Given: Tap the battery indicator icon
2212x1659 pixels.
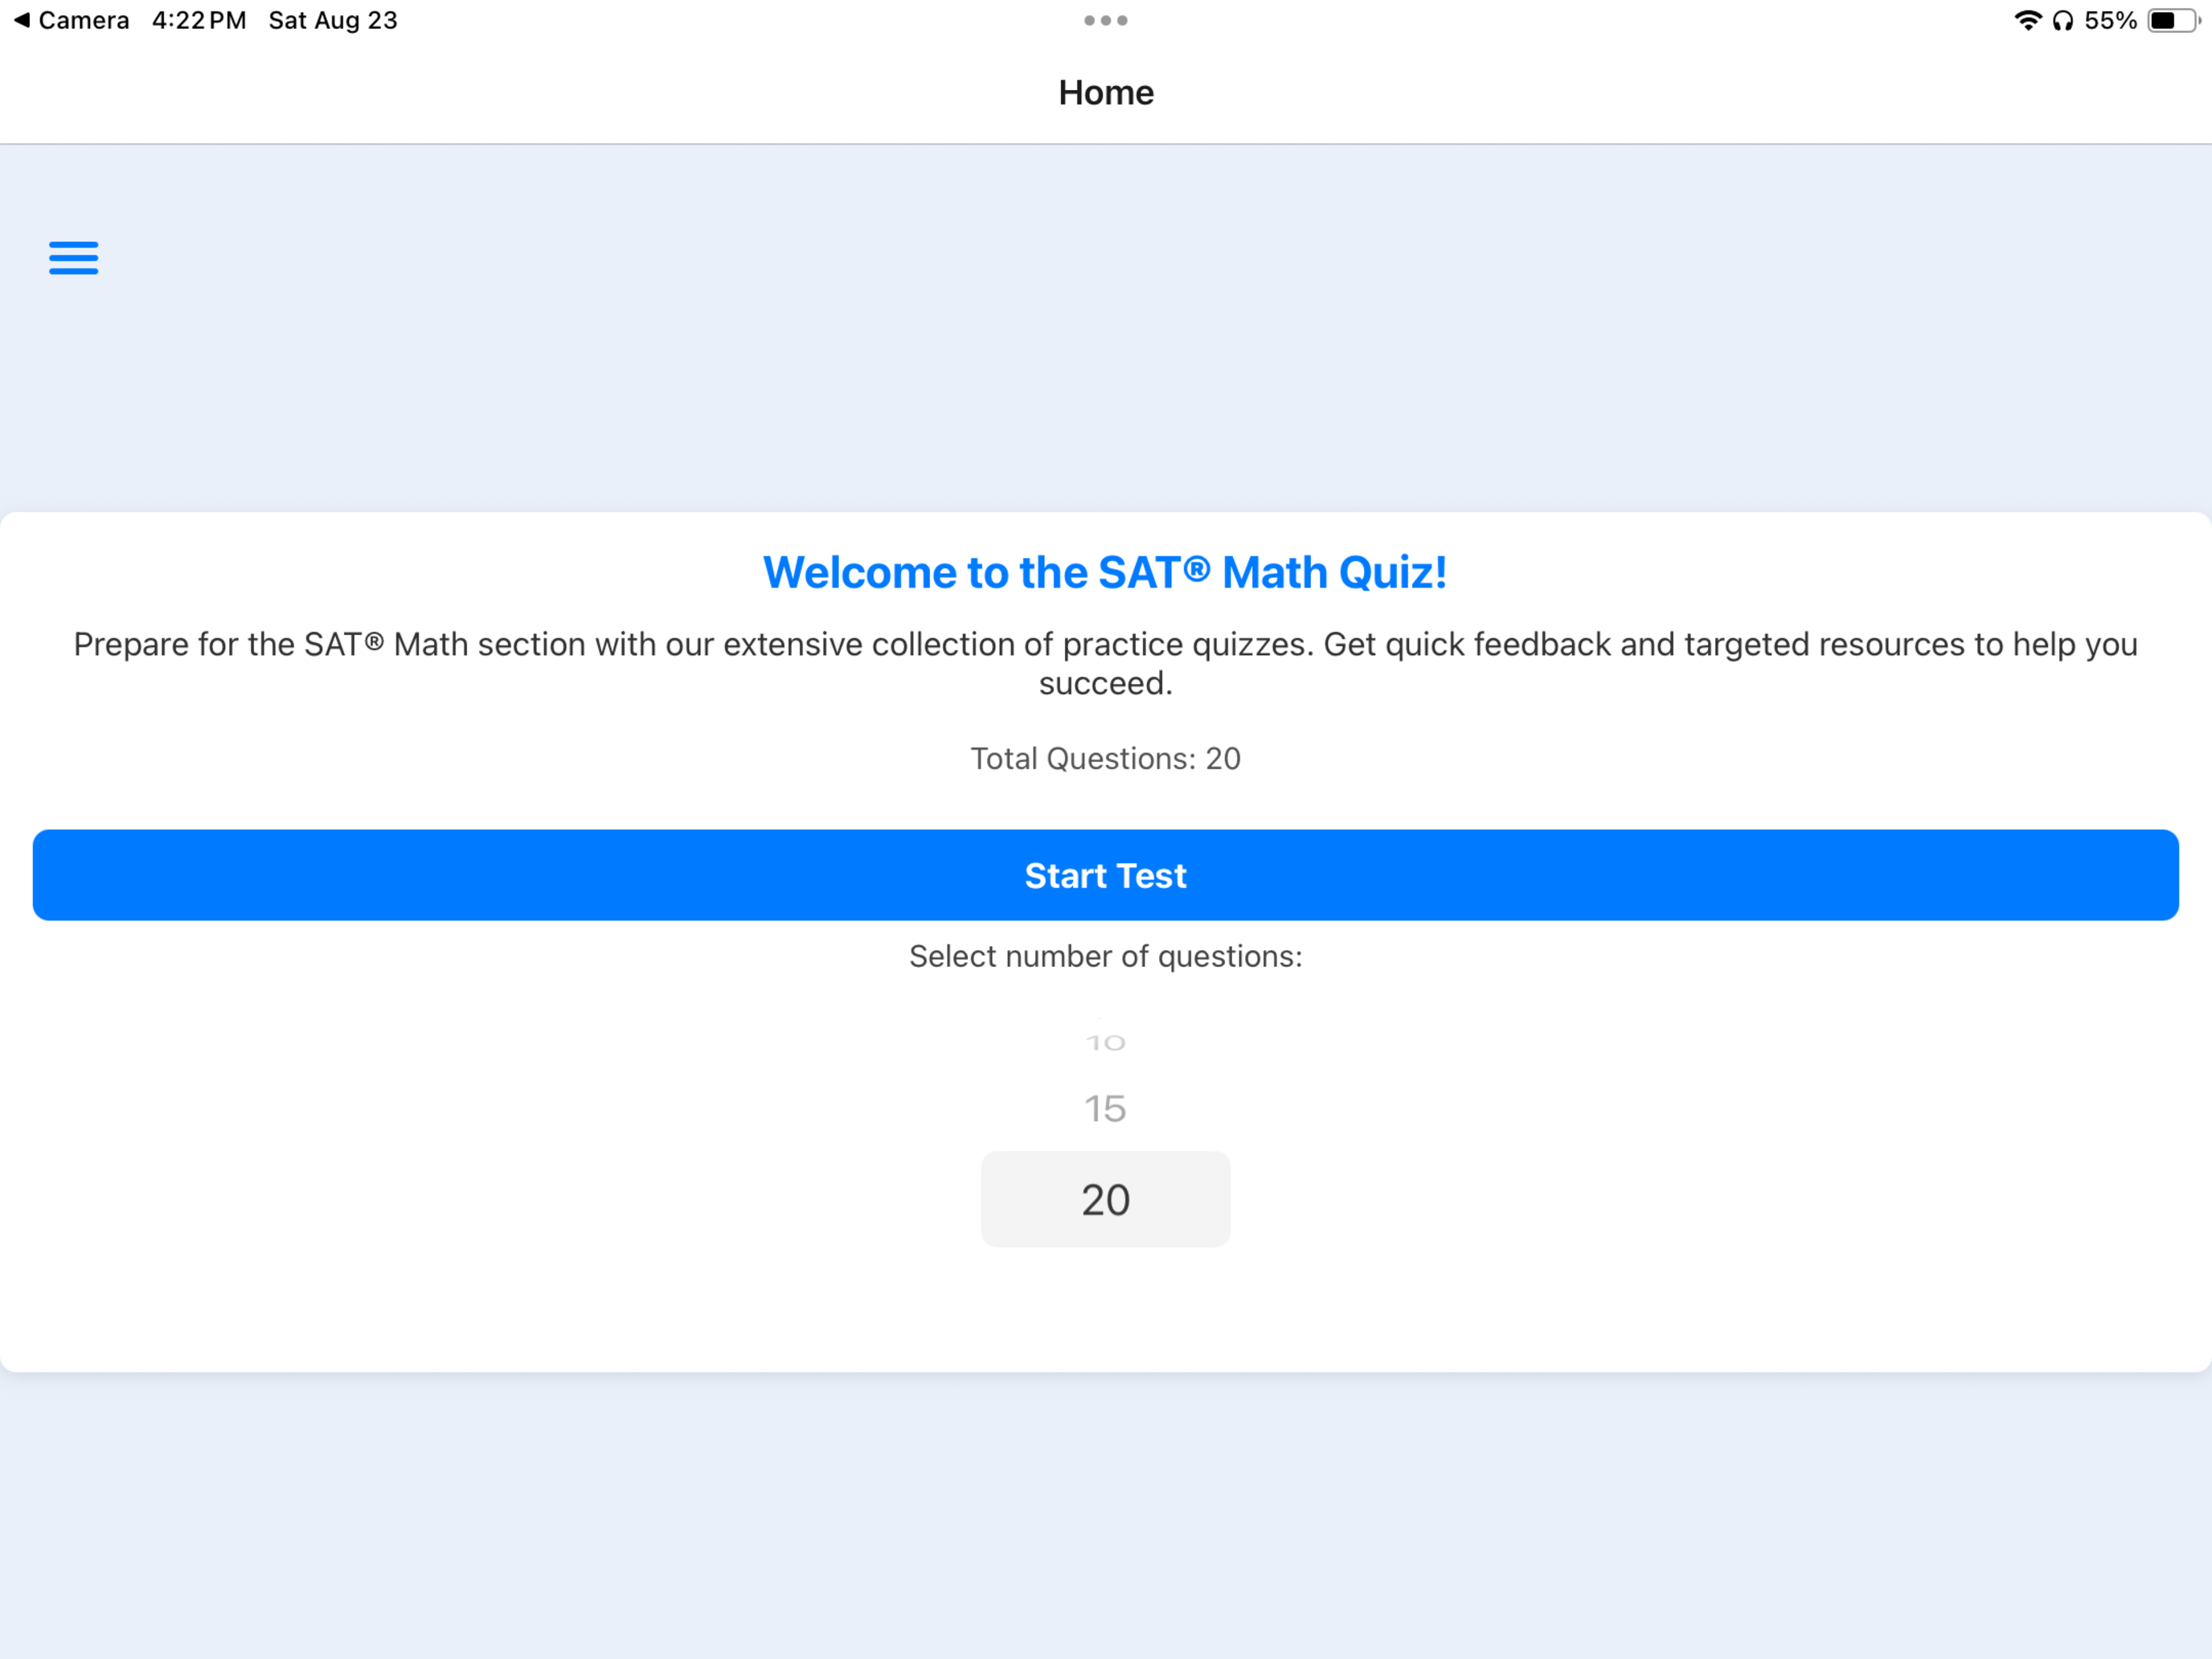Looking at the screenshot, I should 2173,21.
